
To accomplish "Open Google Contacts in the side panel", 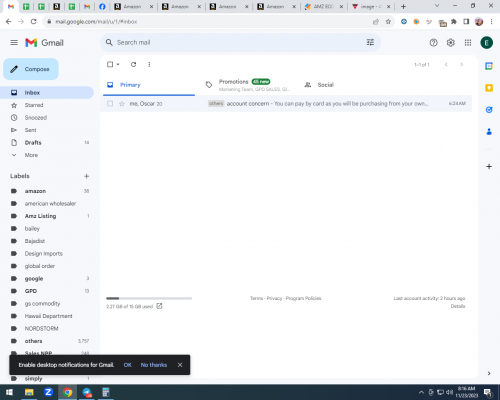I will [x=489, y=132].
